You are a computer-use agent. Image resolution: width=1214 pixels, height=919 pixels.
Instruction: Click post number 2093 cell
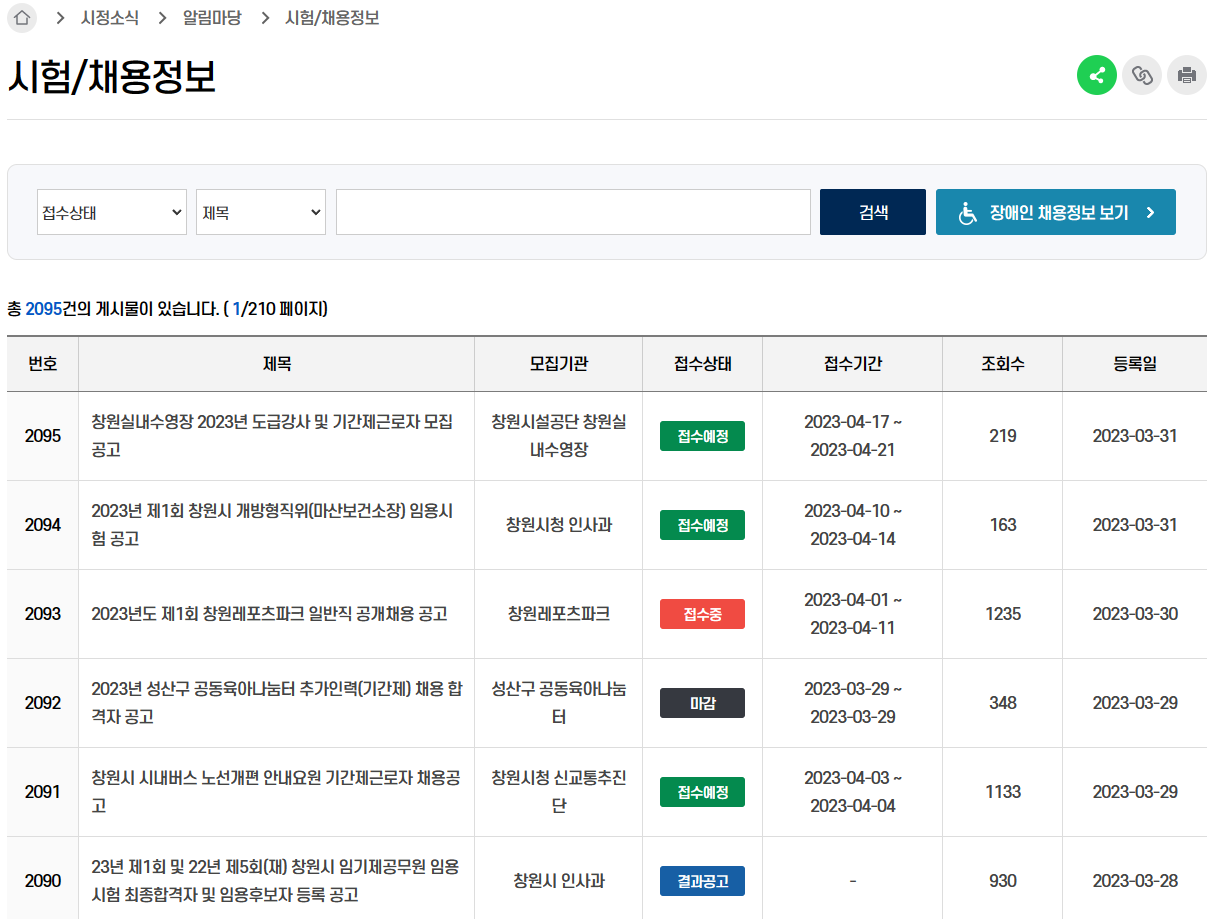(43, 614)
